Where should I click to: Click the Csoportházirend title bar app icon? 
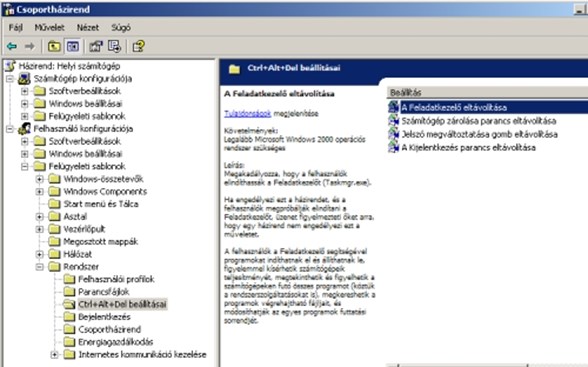click(8, 9)
